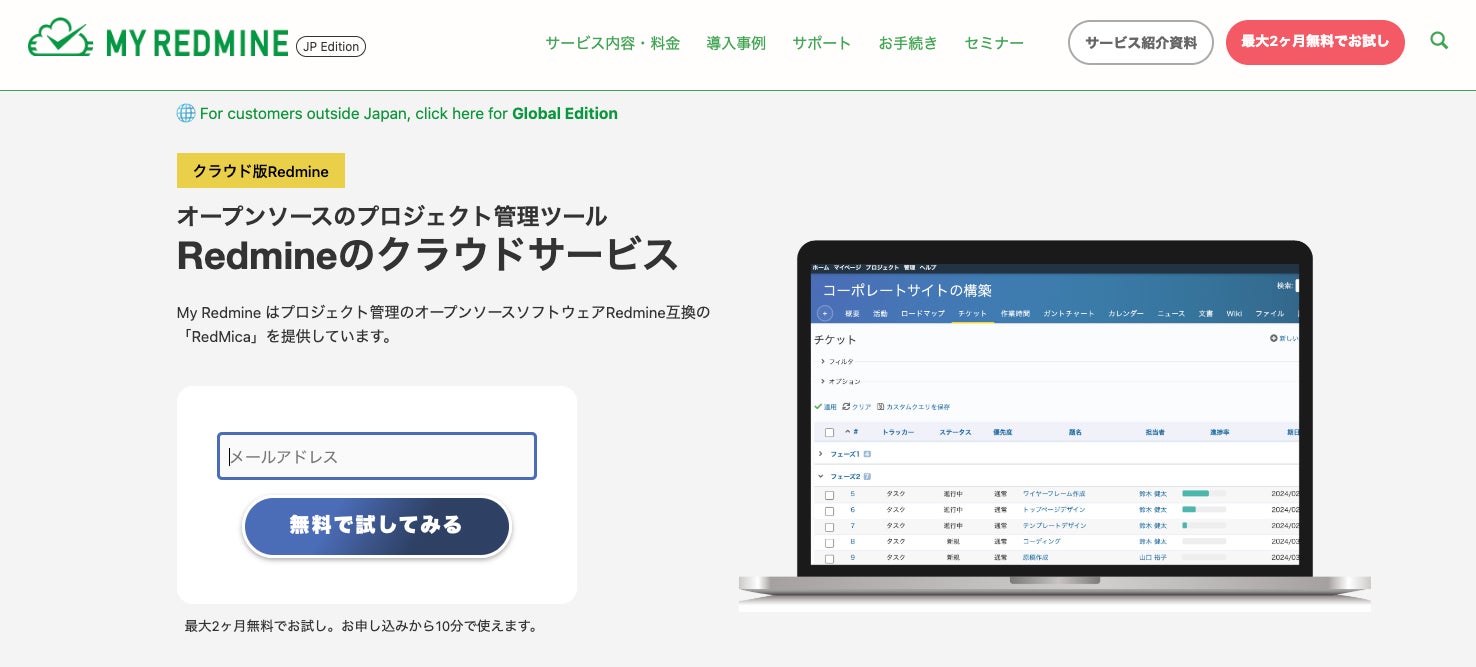Go to 導入事例 page
The height and width of the screenshot is (667, 1476).
tap(736, 43)
